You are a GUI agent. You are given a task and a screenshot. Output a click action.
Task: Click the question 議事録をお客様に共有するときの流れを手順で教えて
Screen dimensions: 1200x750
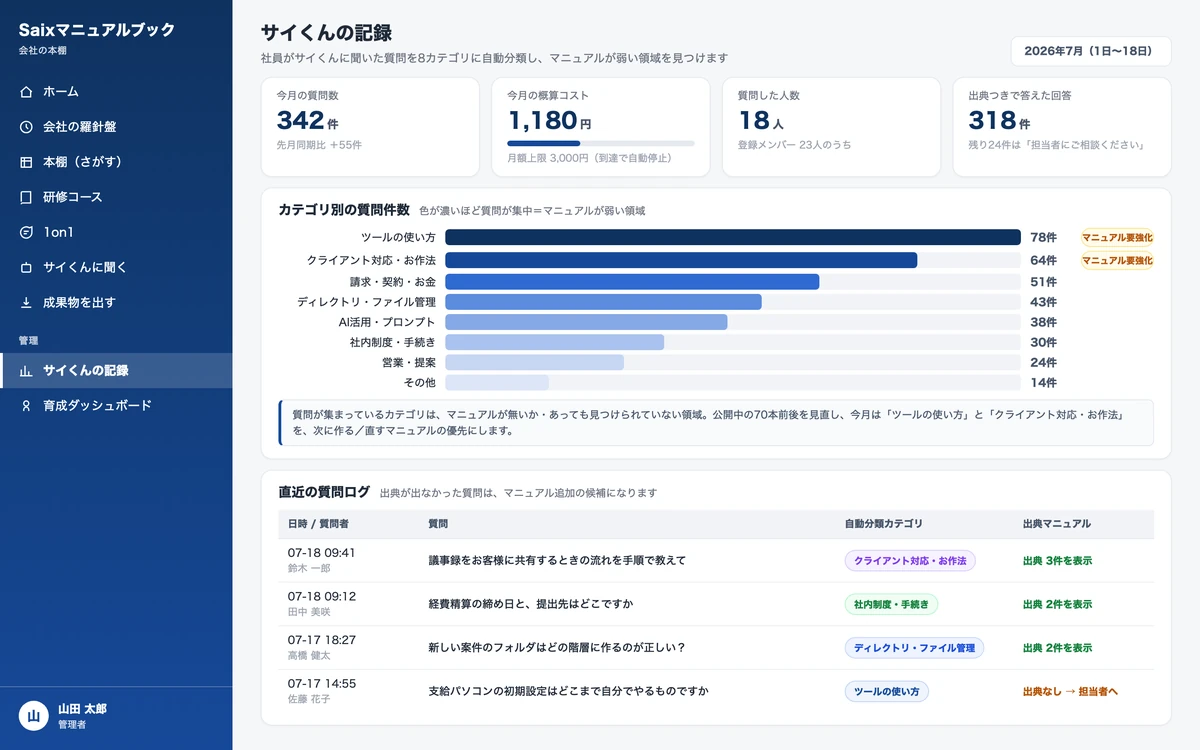click(557, 561)
